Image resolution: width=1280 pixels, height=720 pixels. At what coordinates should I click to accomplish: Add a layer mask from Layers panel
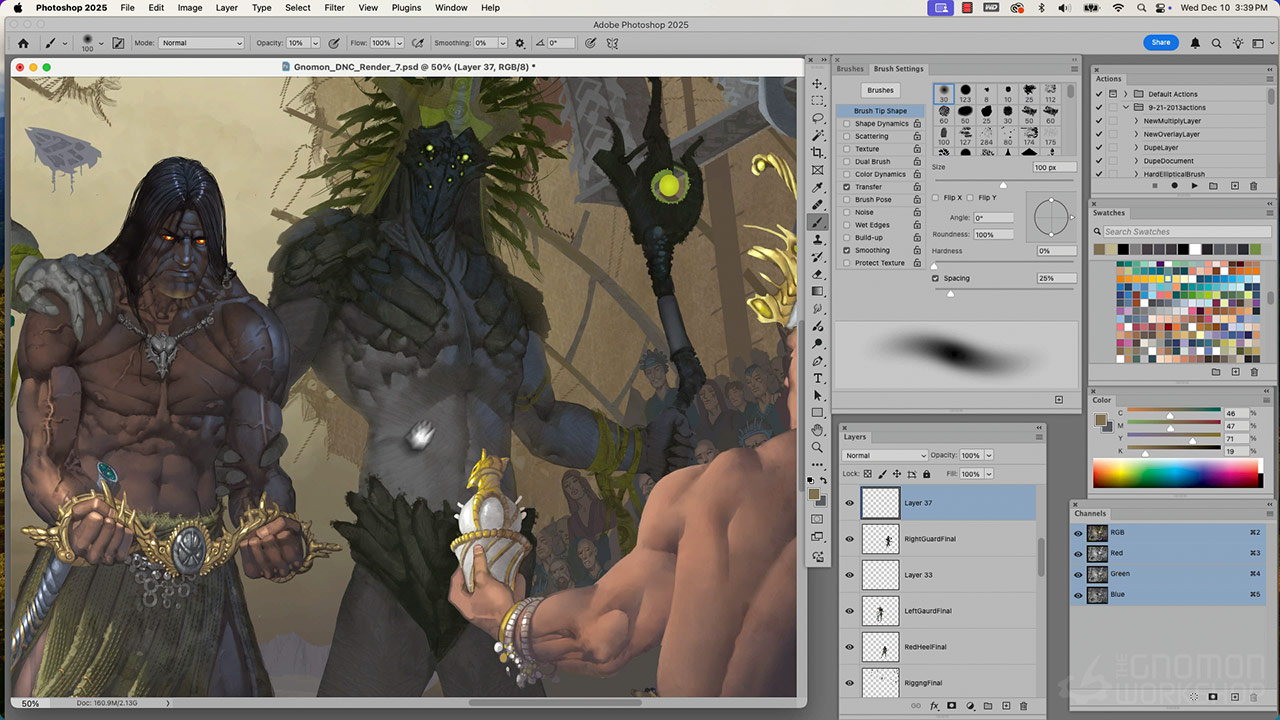tap(951, 706)
